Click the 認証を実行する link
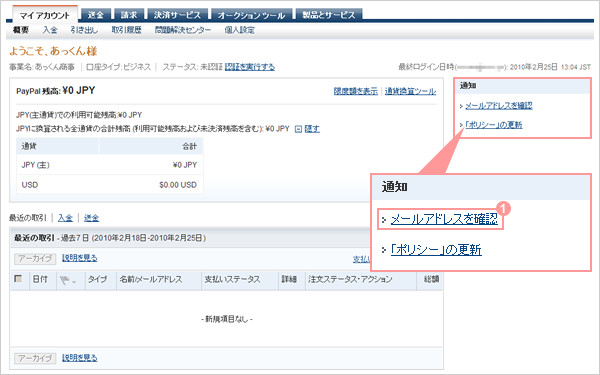The width and height of the screenshot is (600, 375). 249,67
